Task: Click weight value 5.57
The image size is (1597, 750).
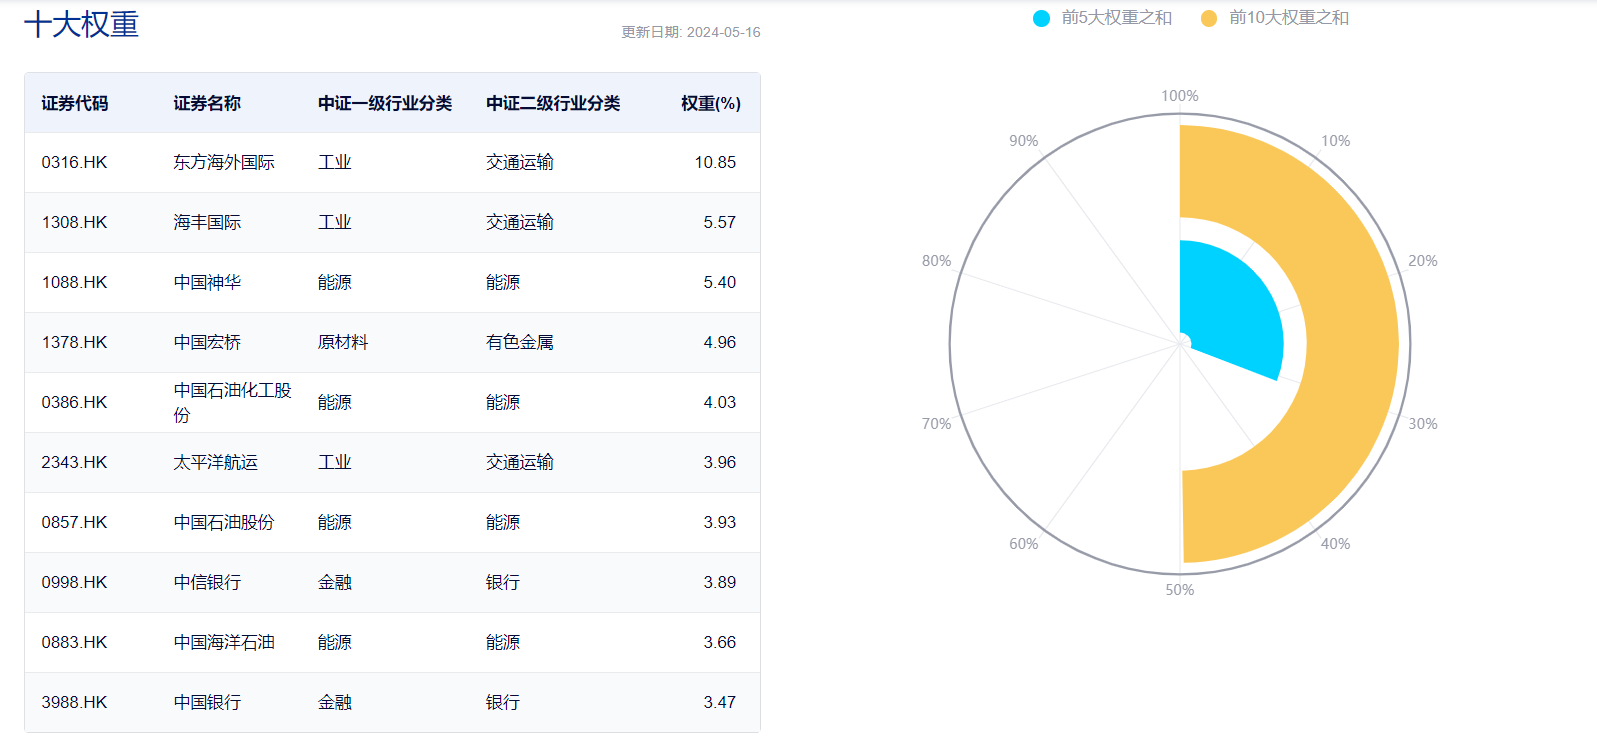Action: 719,222
